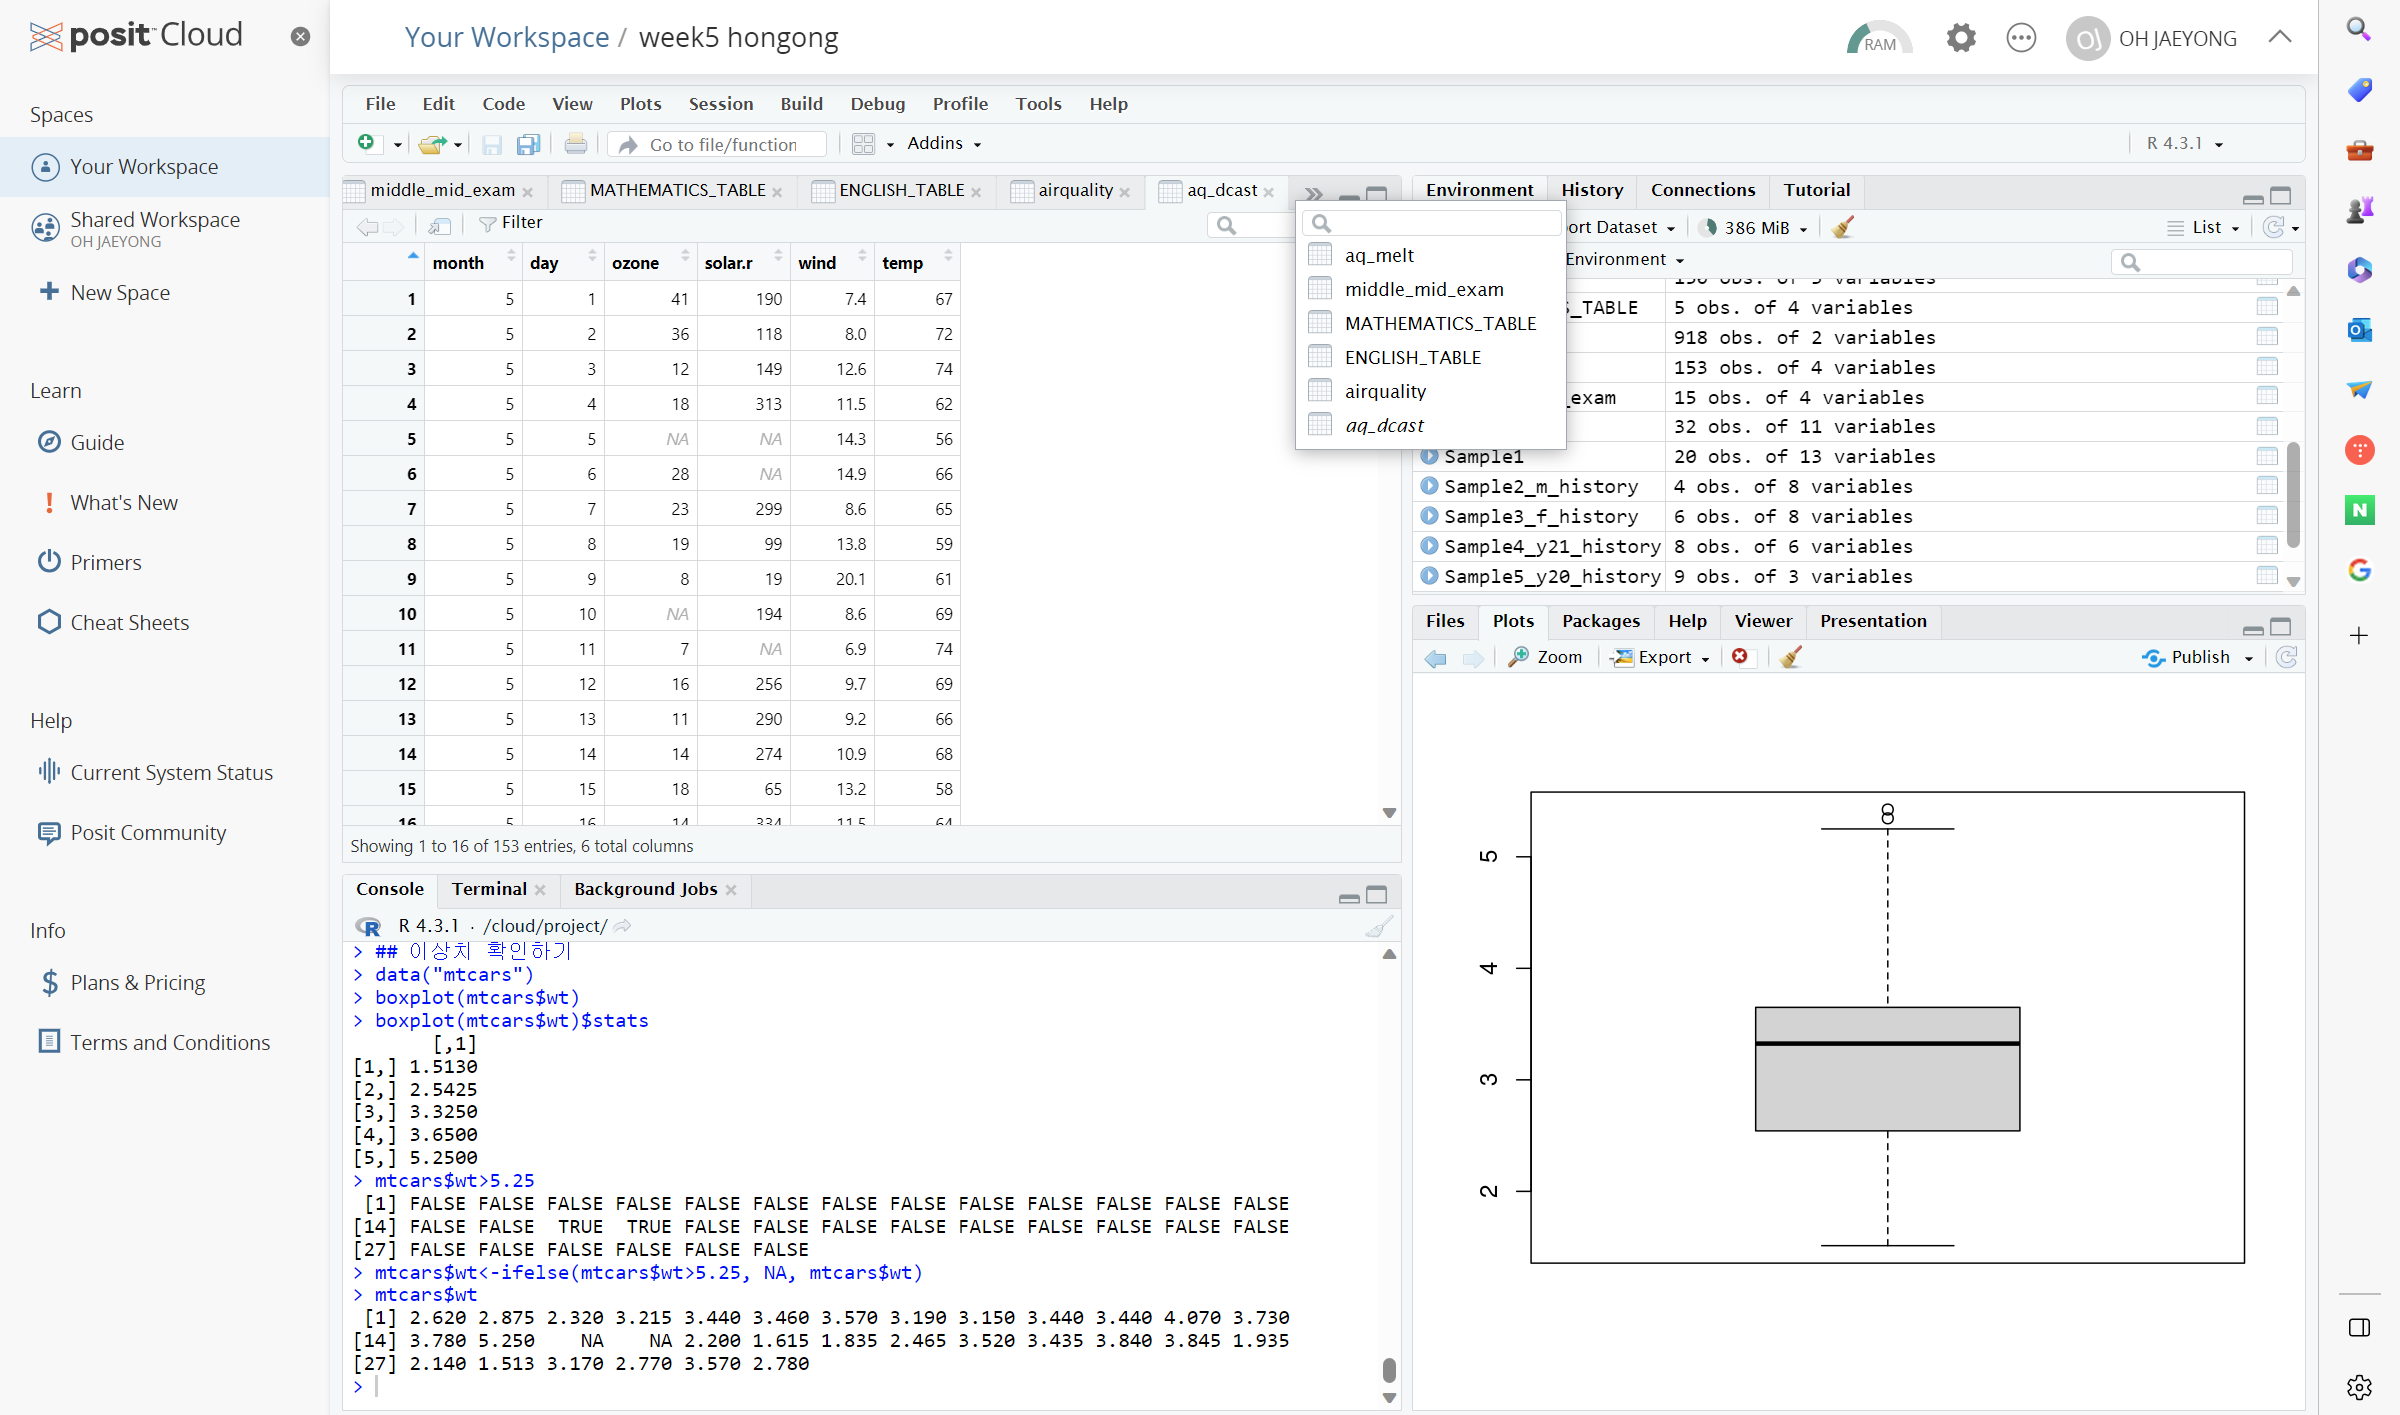The image size is (2400, 1415).
Task: Open the Export plot dropdown
Action: coord(1663,657)
